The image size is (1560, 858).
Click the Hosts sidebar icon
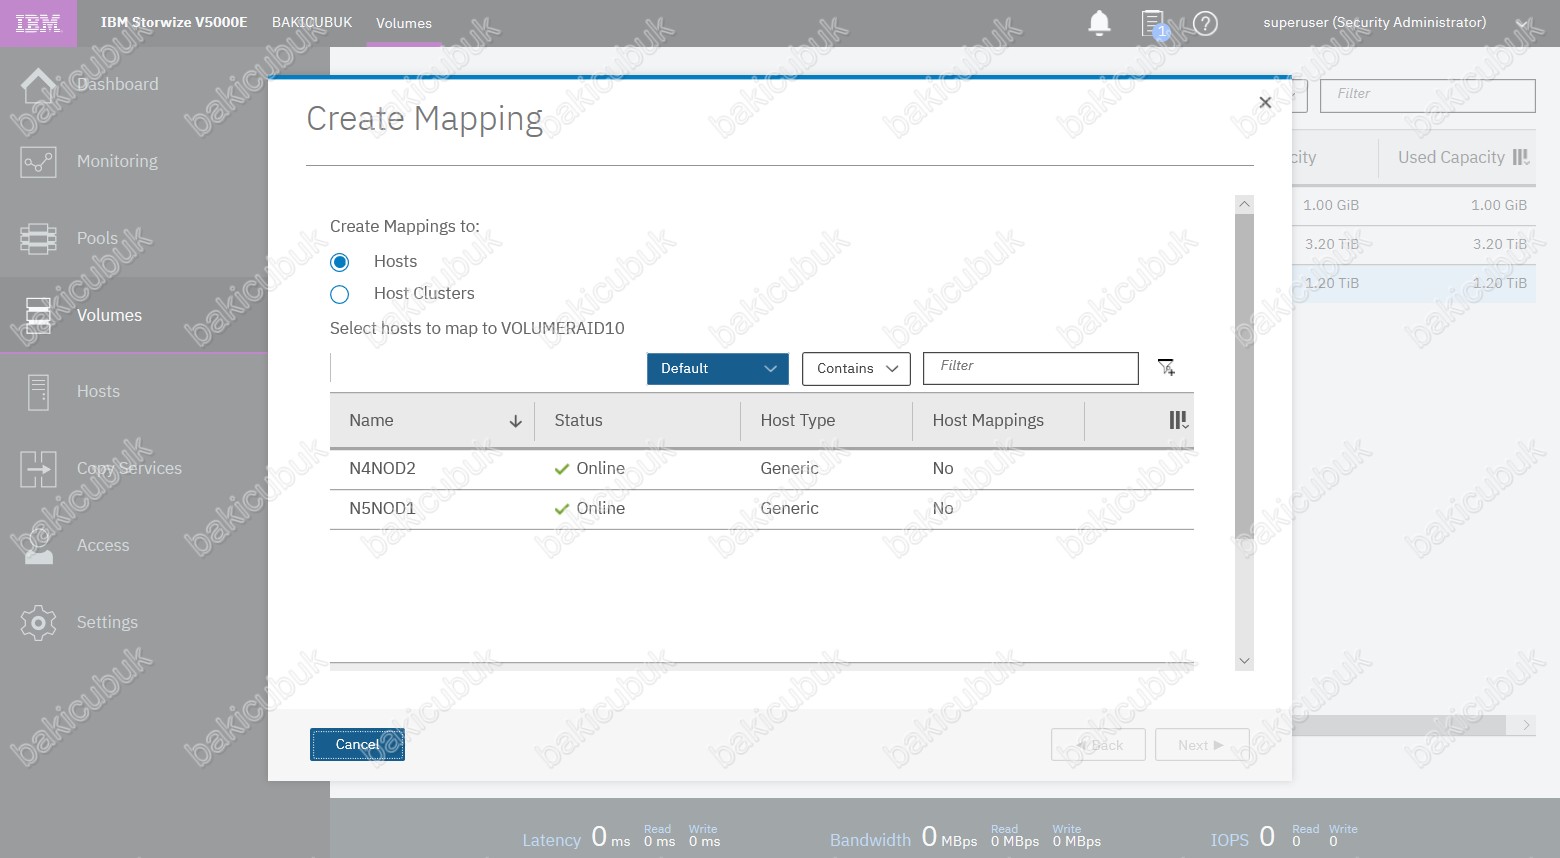pyautogui.click(x=38, y=392)
